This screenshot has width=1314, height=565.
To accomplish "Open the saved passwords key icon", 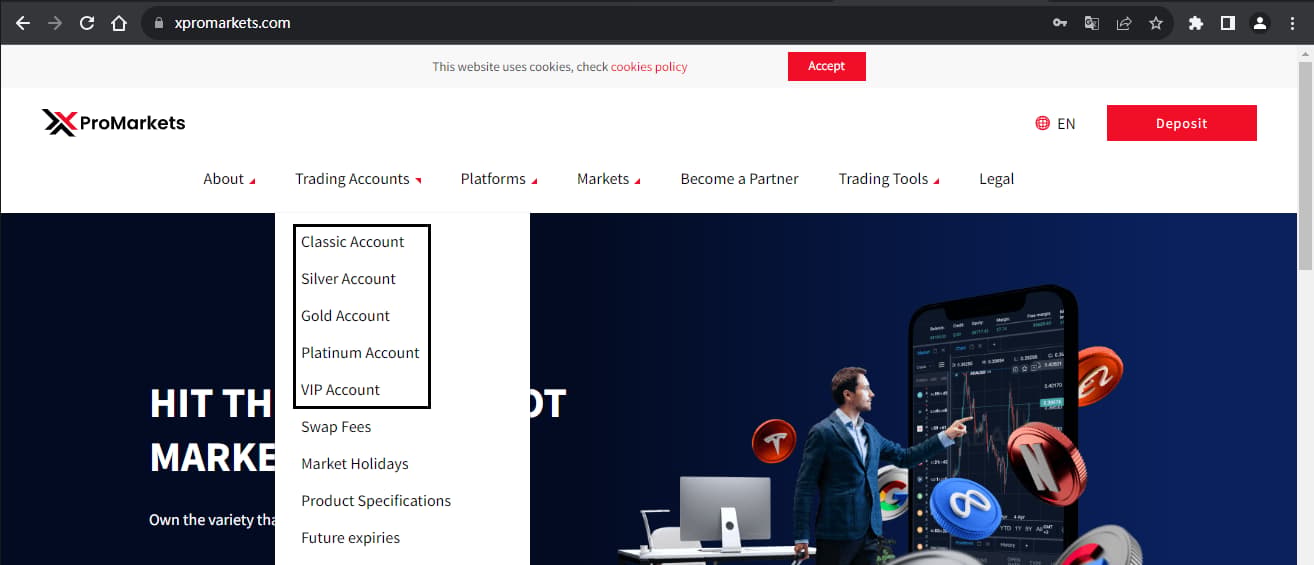I will coord(1060,23).
